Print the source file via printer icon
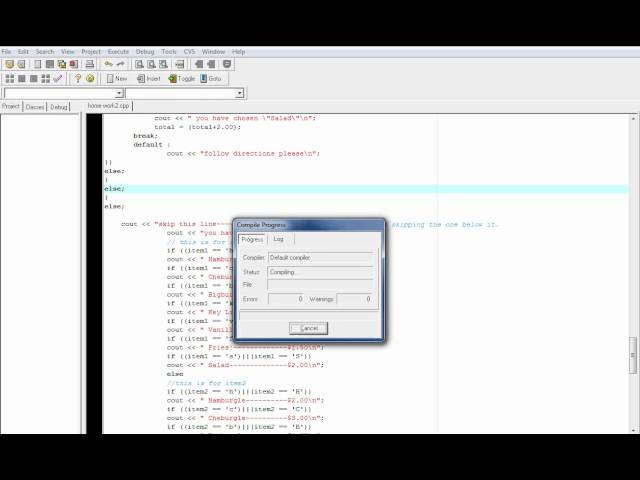 click(89, 64)
